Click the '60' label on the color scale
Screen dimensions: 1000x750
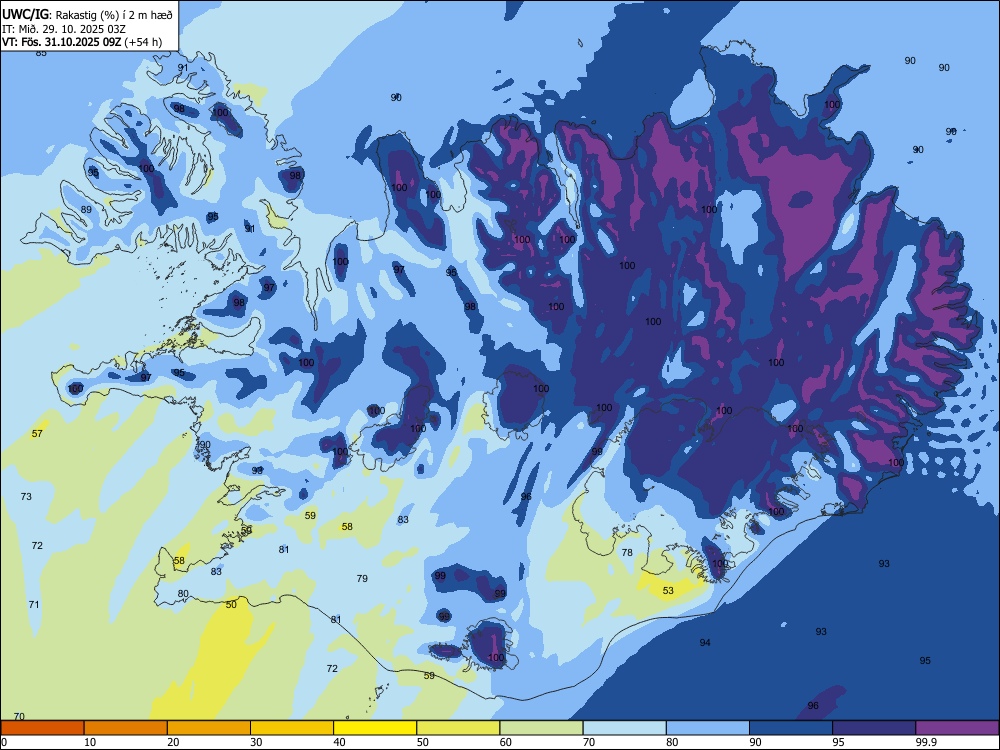point(506,742)
